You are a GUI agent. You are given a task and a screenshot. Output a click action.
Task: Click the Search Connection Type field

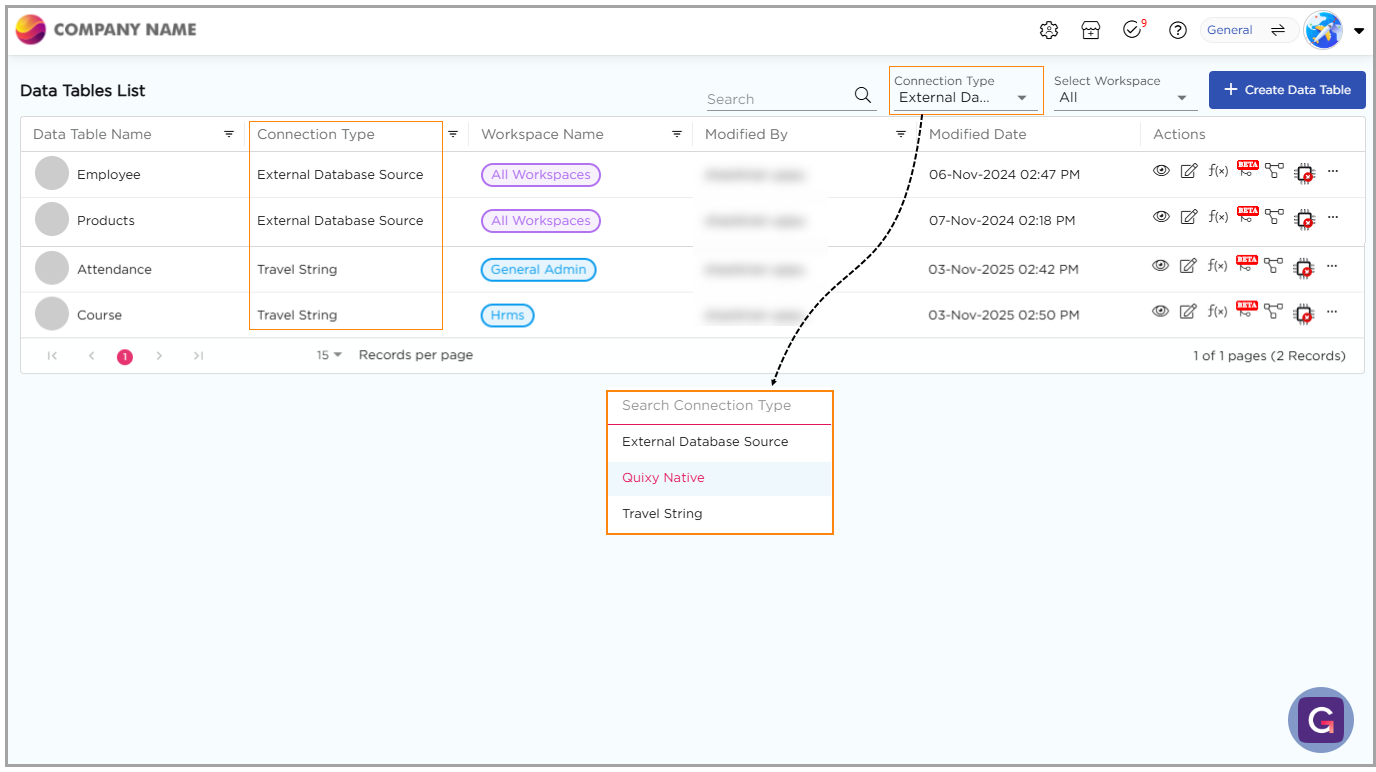pos(719,406)
